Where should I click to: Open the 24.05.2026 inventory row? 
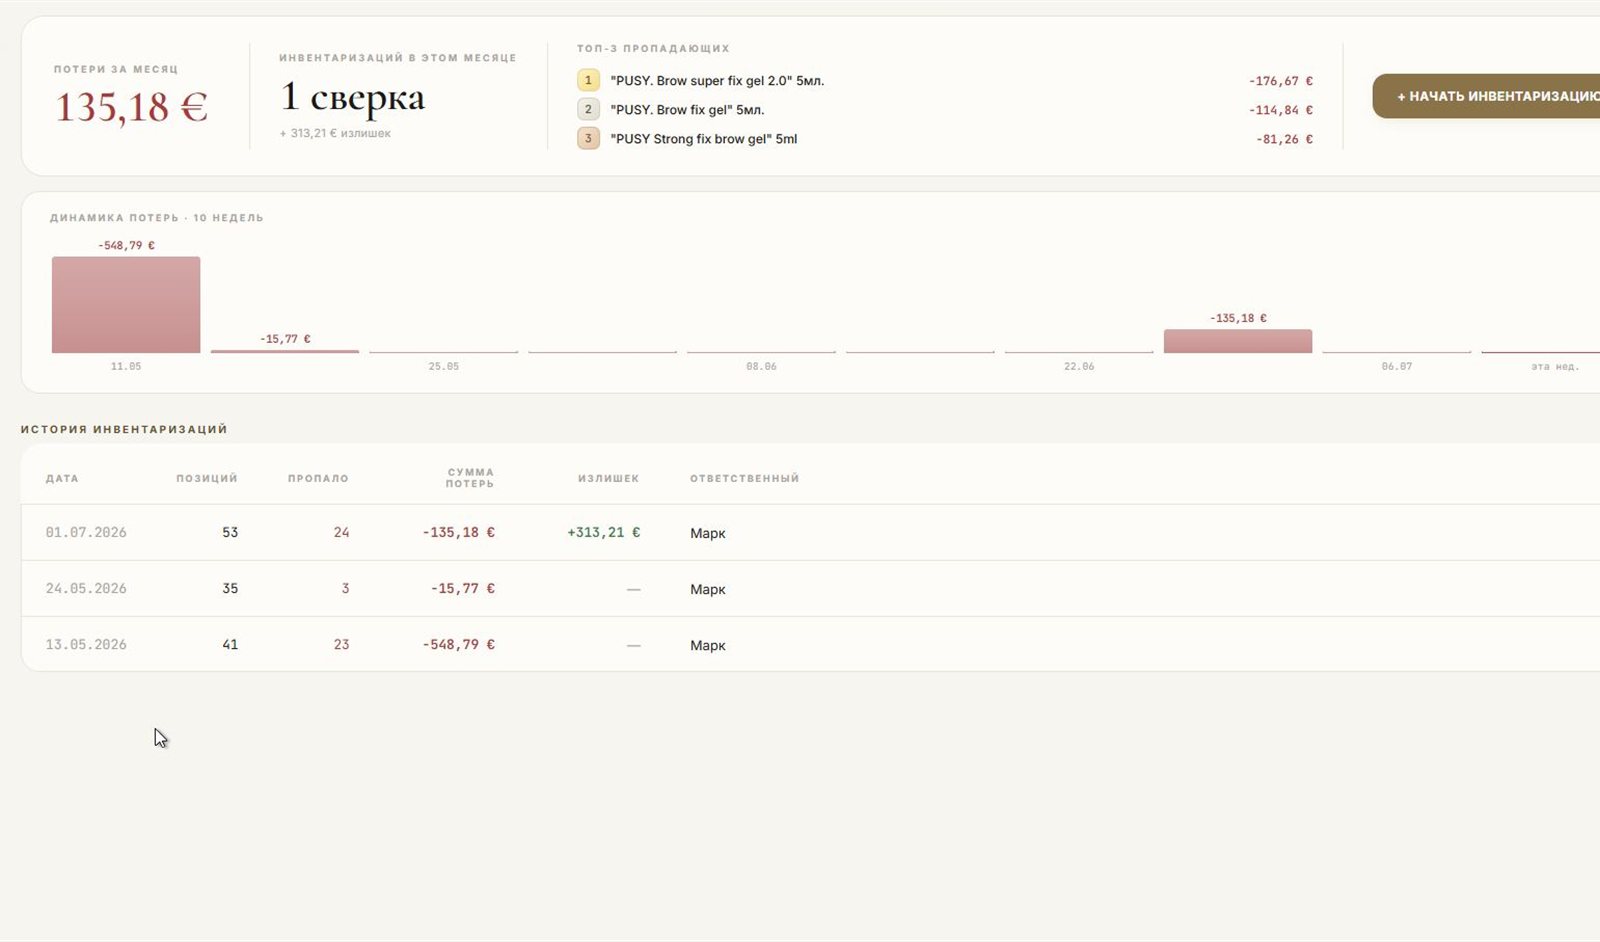point(810,588)
